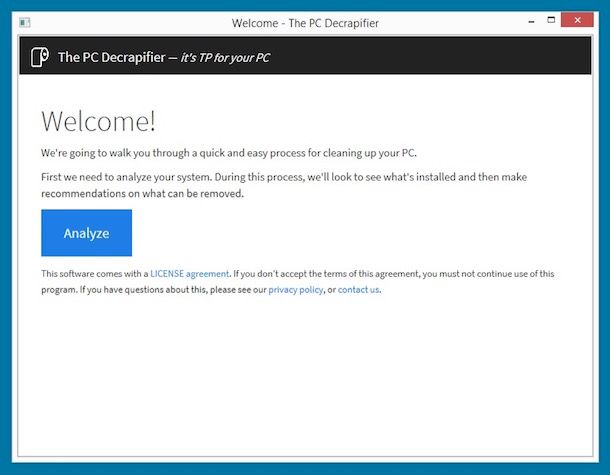The width and height of the screenshot is (610, 475).
Task: Click the Analyze button
Action: click(x=86, y=233)
